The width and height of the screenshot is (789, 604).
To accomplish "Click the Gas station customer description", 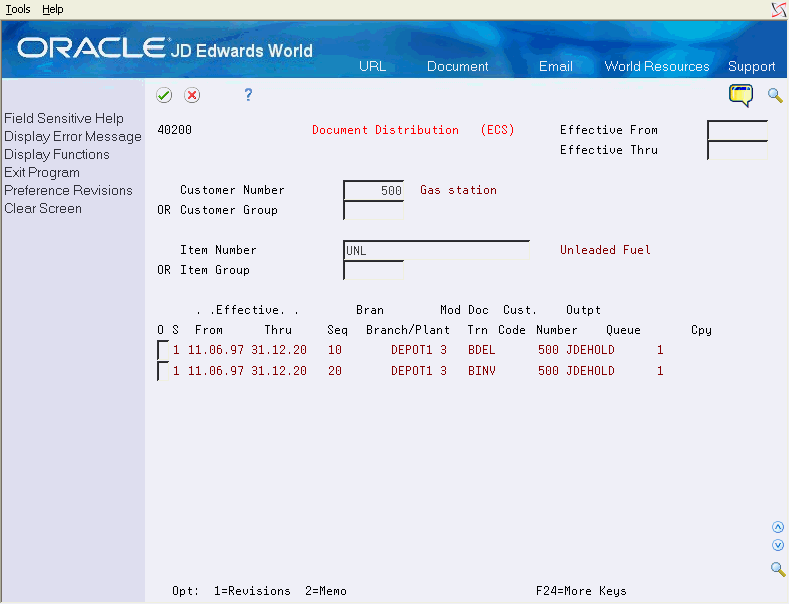I will point(458,190).
